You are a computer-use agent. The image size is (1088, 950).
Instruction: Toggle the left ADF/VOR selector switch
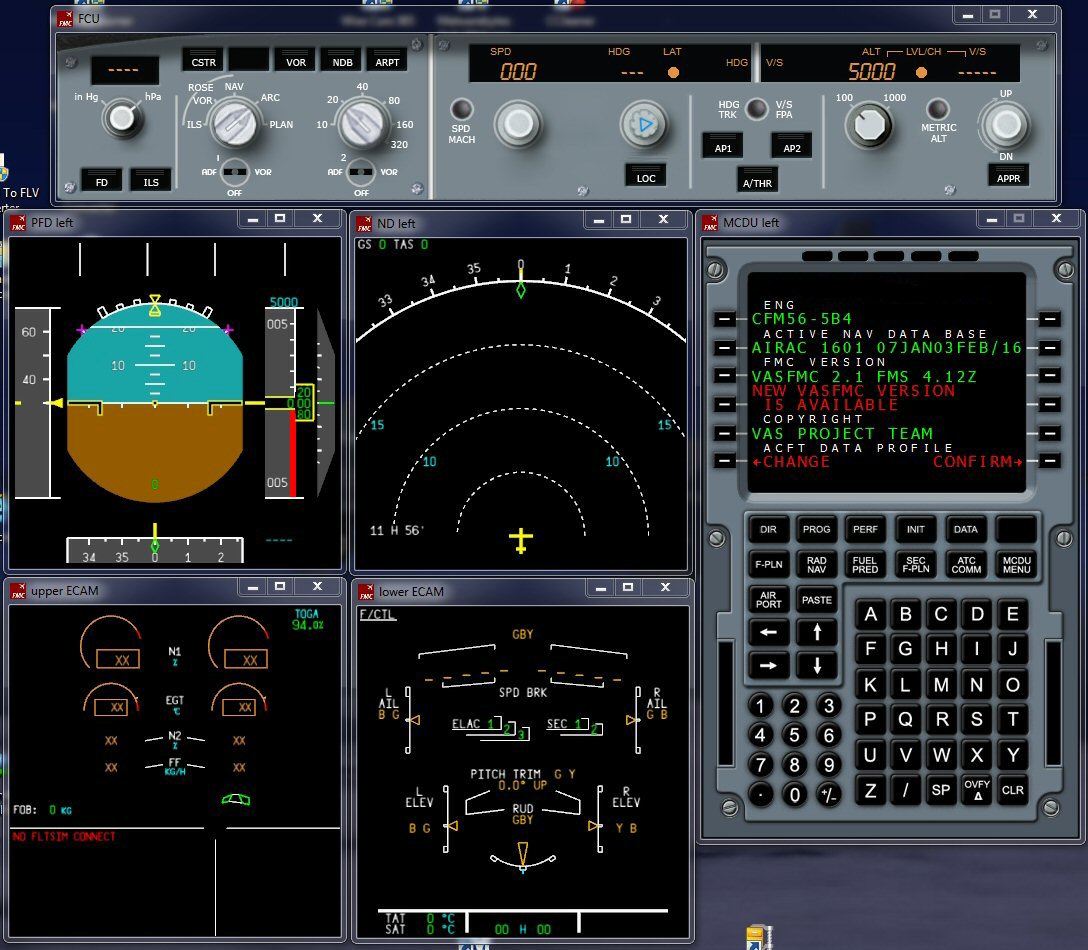coord(235,172)
